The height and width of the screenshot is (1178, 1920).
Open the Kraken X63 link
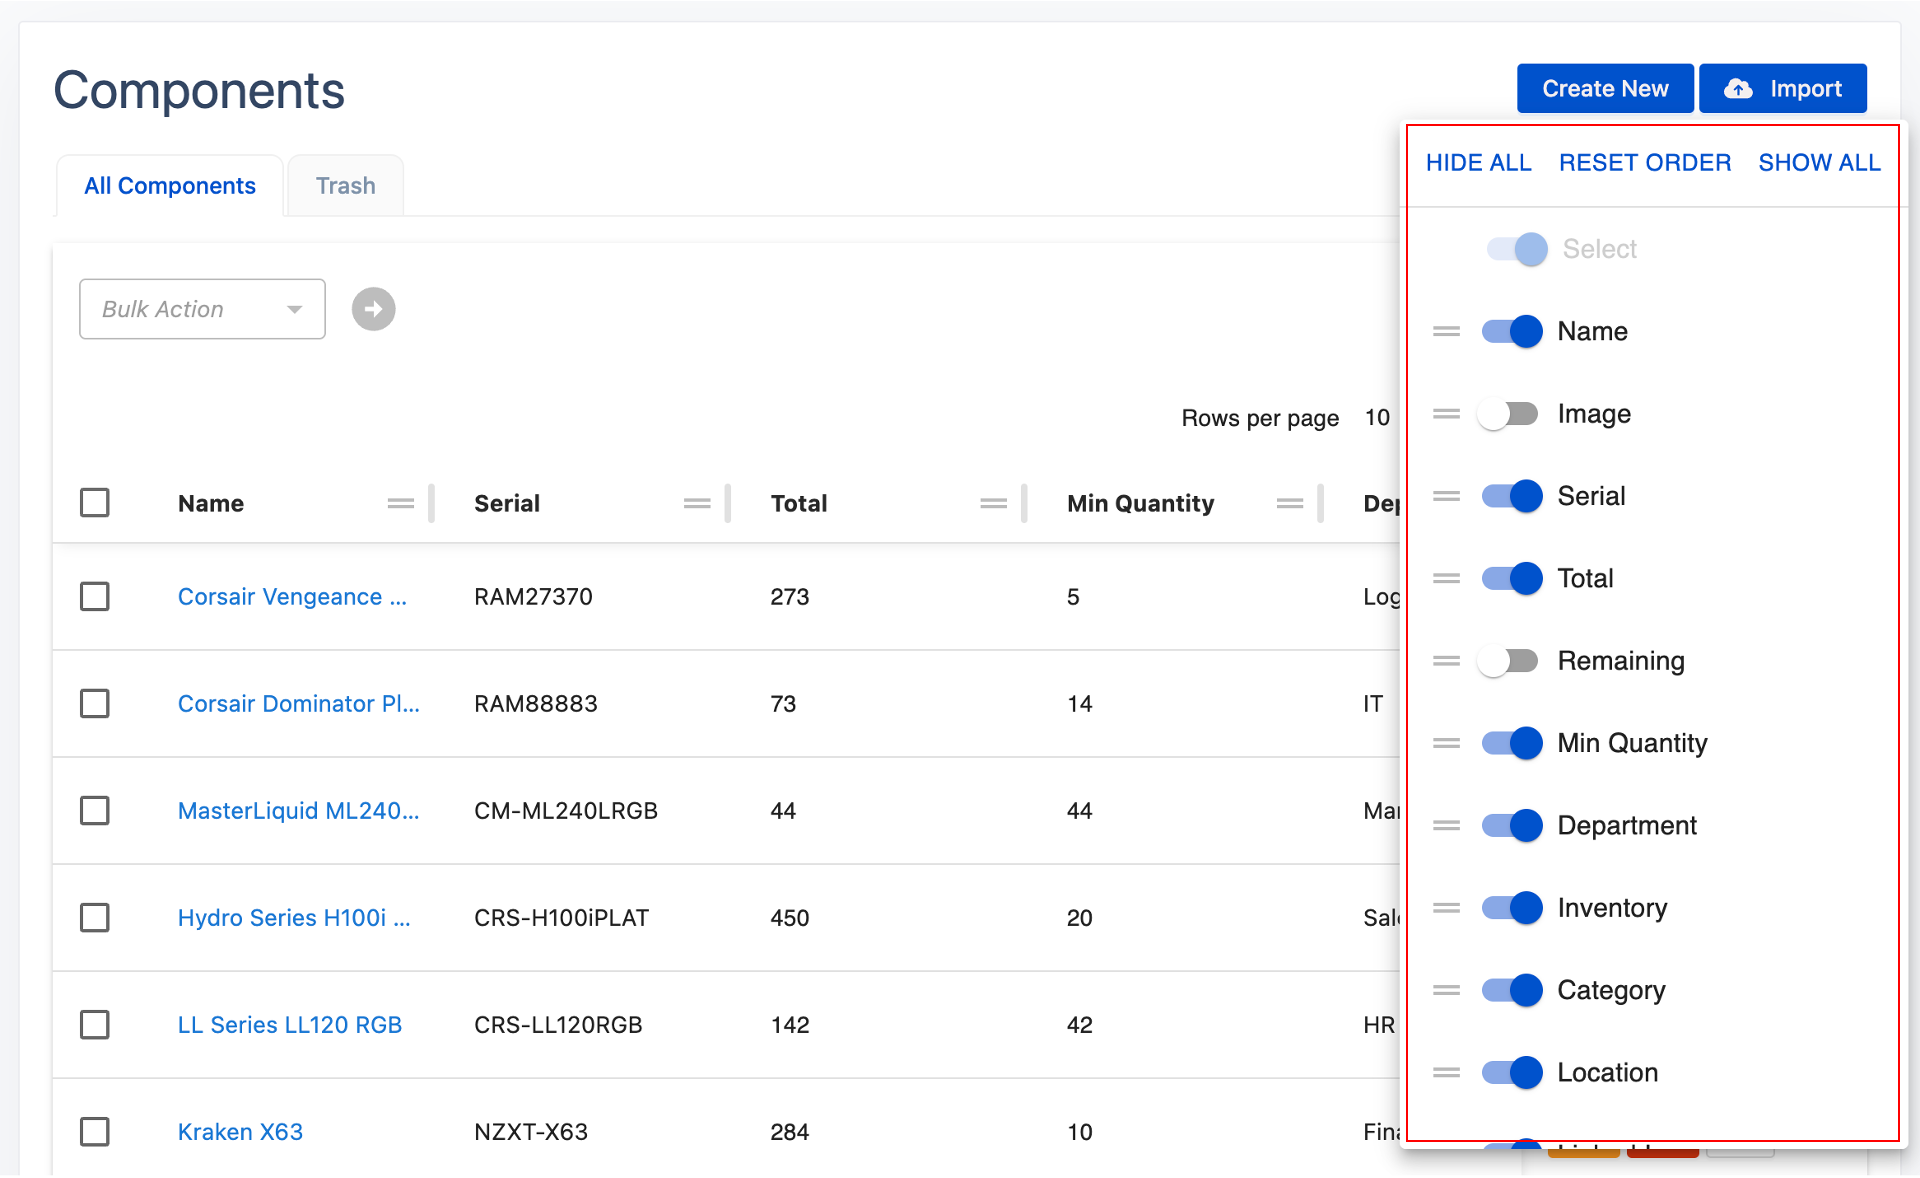click(x=240, y=1132)
